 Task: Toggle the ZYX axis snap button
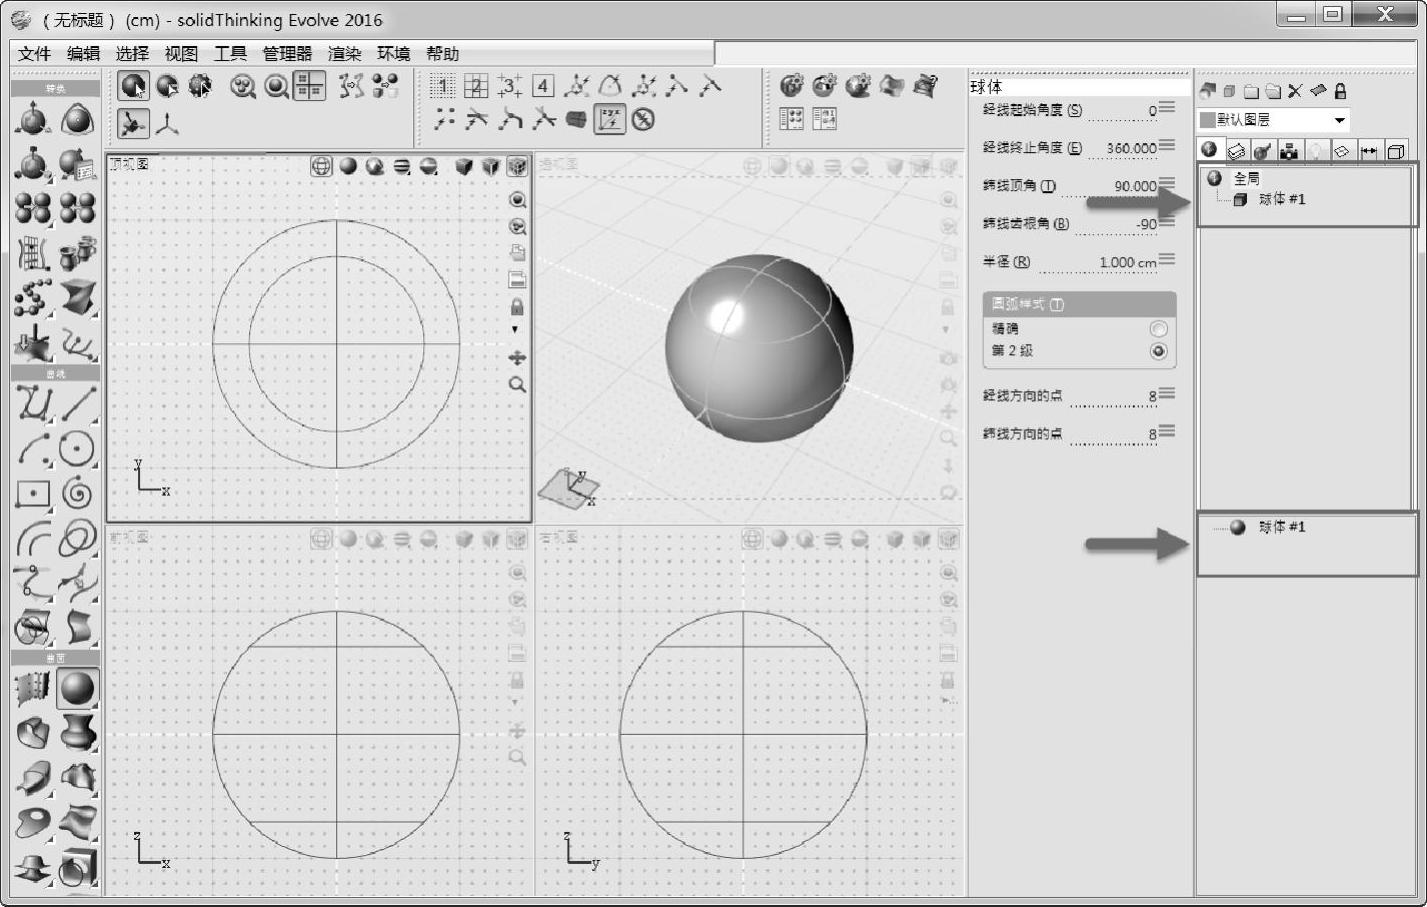(x=610, y=120)
